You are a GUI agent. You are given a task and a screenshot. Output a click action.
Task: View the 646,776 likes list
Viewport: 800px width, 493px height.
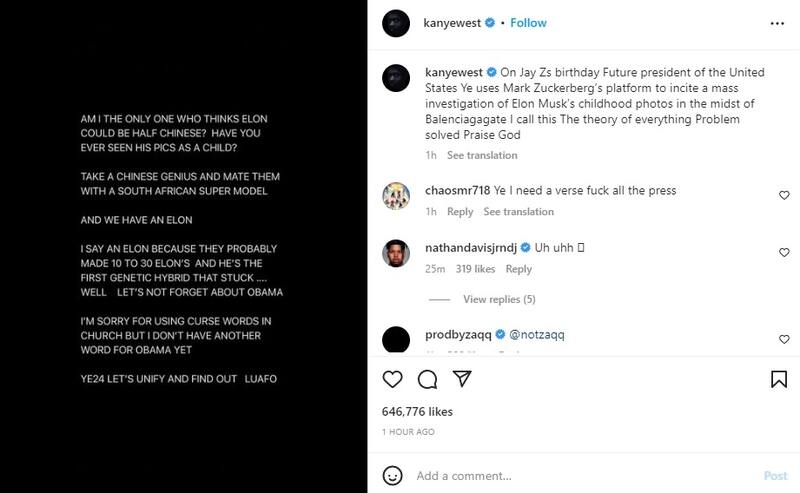point(418,411)
